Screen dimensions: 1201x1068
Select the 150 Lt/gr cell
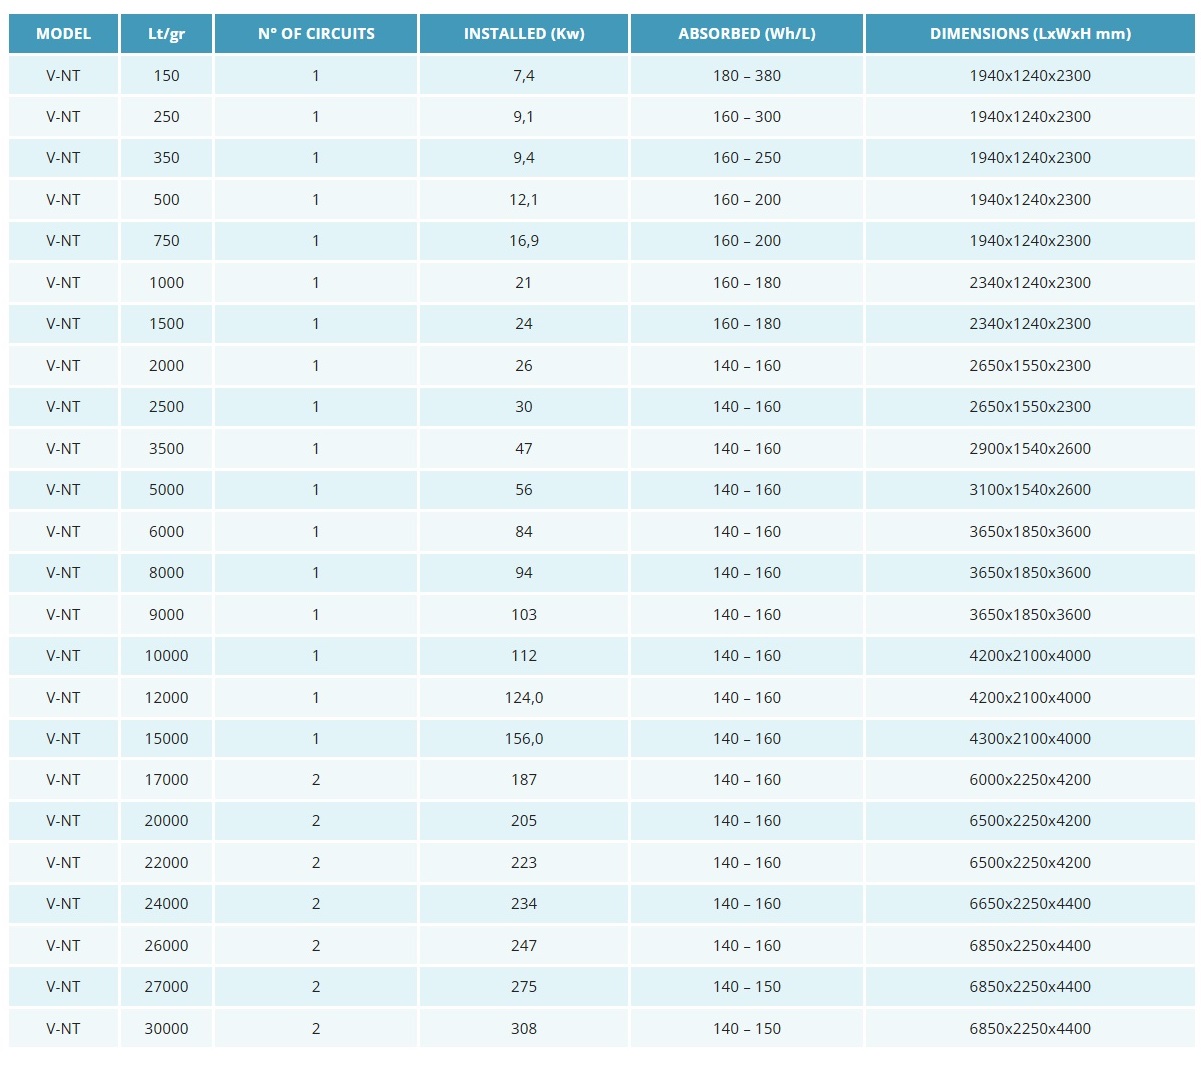(x=166, y=76)
